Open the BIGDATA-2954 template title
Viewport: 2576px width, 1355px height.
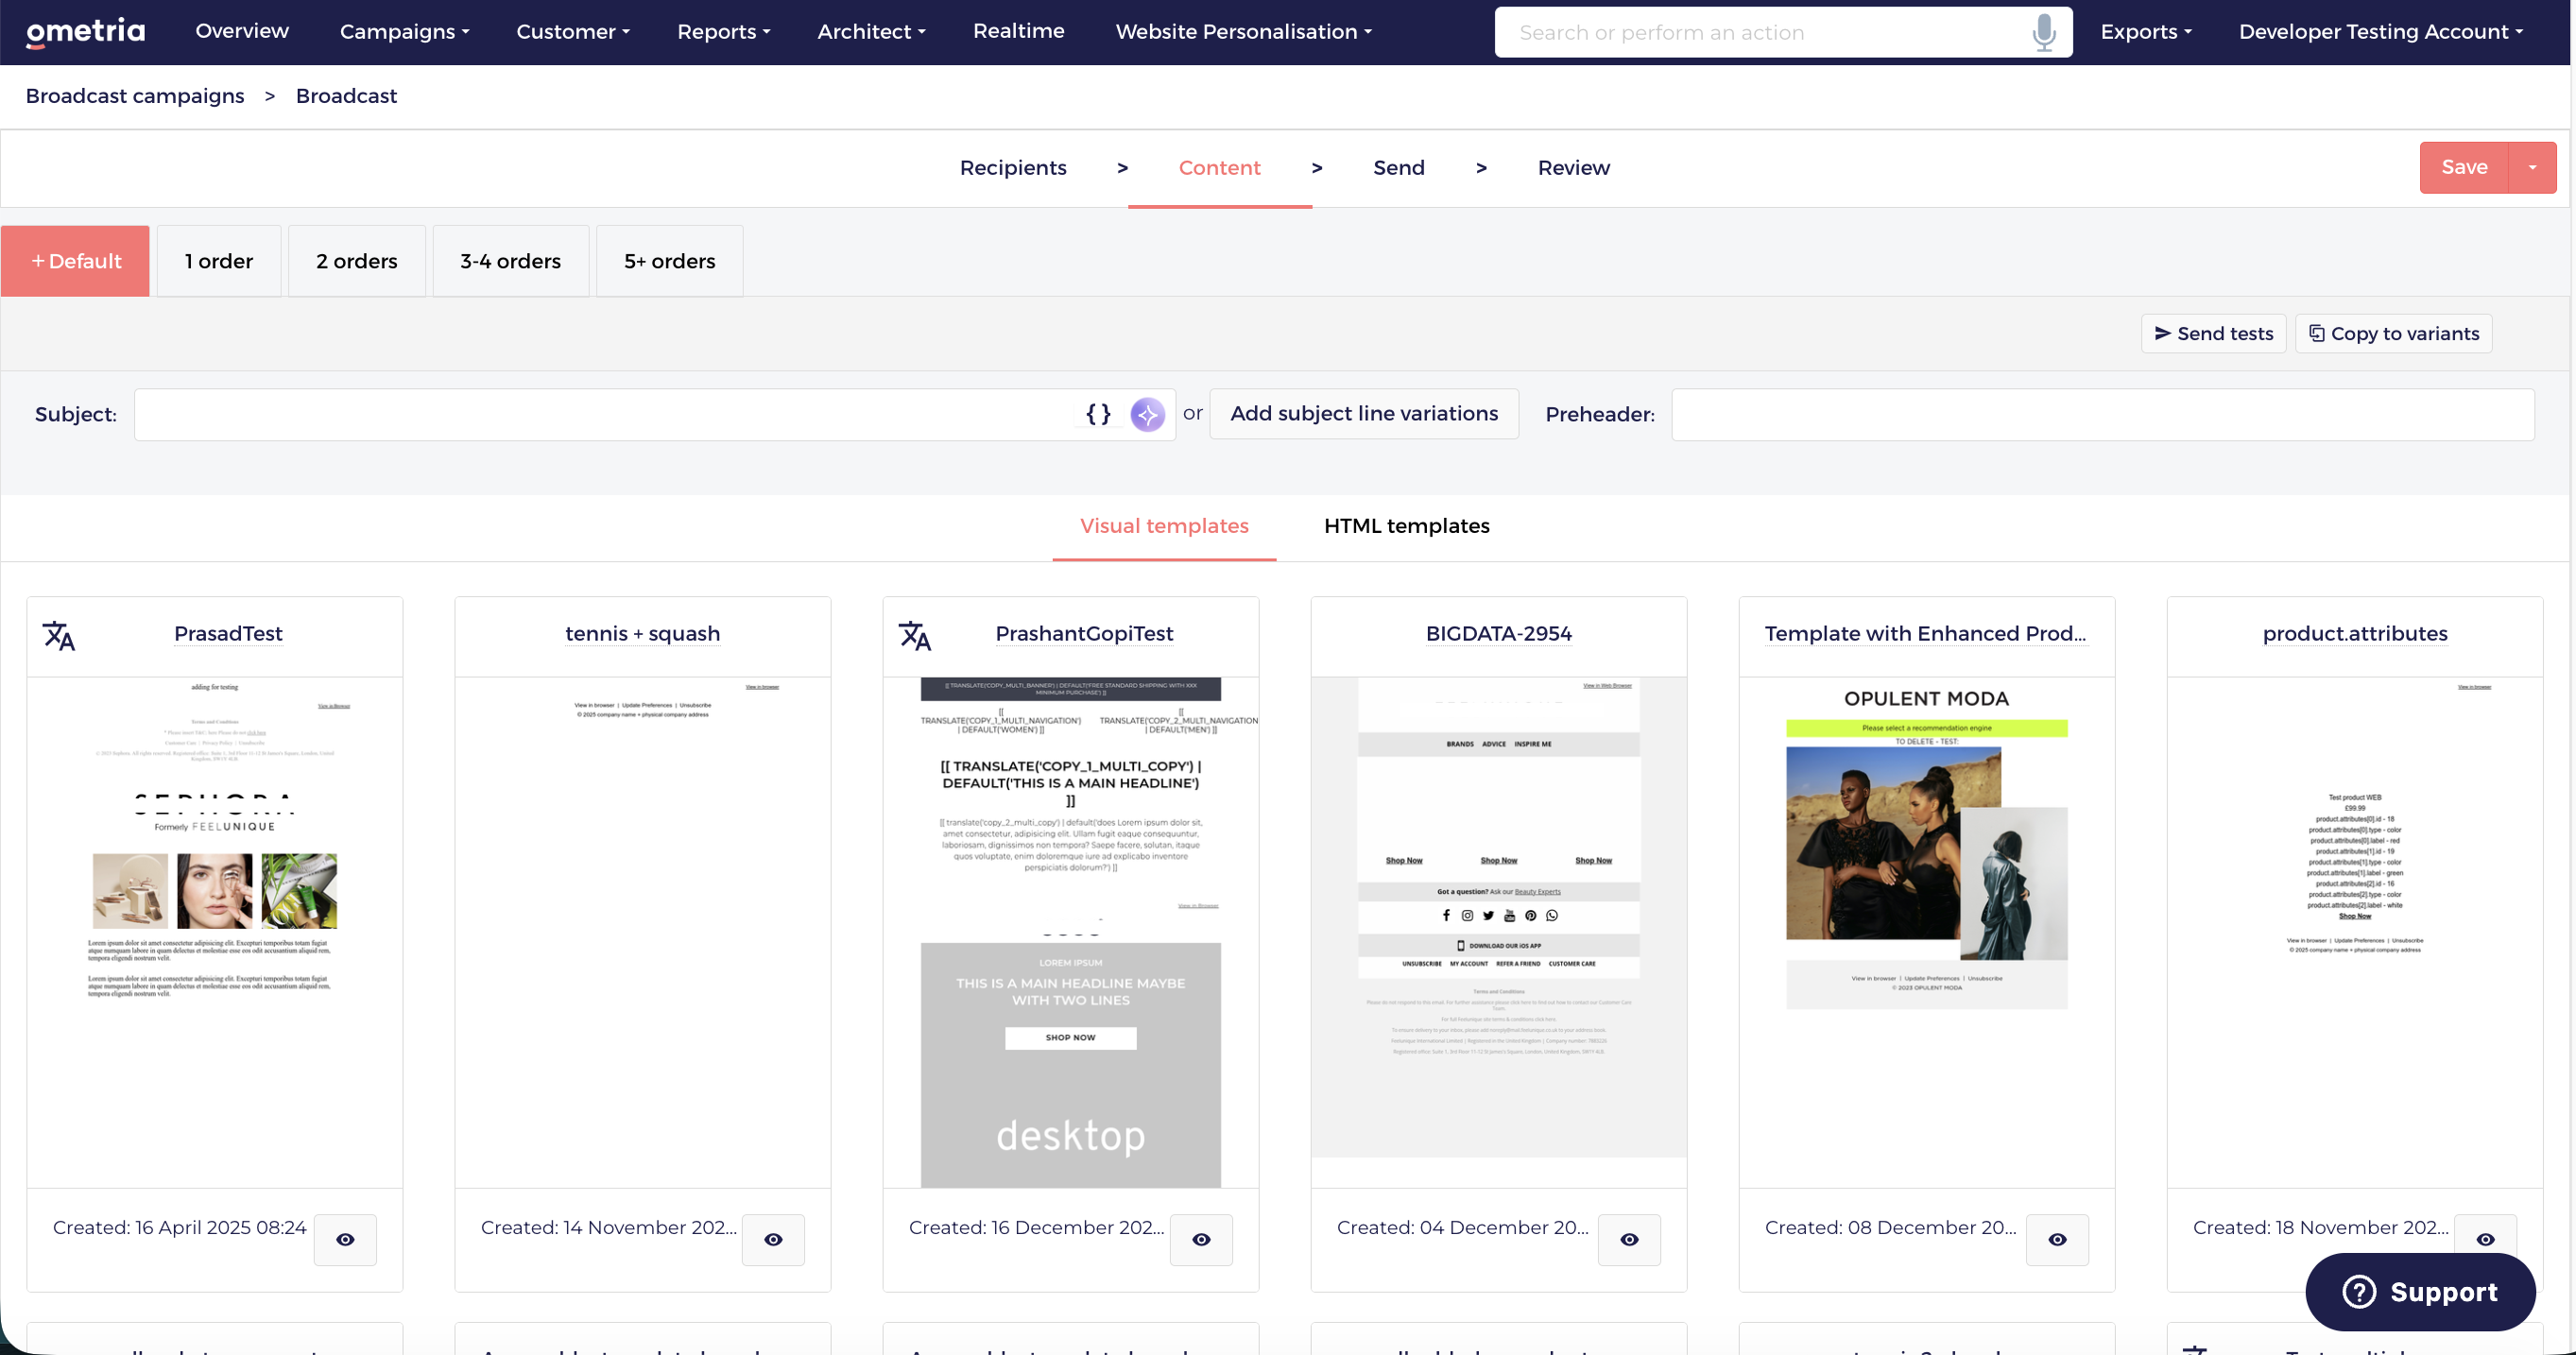(x=1499, y=633)
